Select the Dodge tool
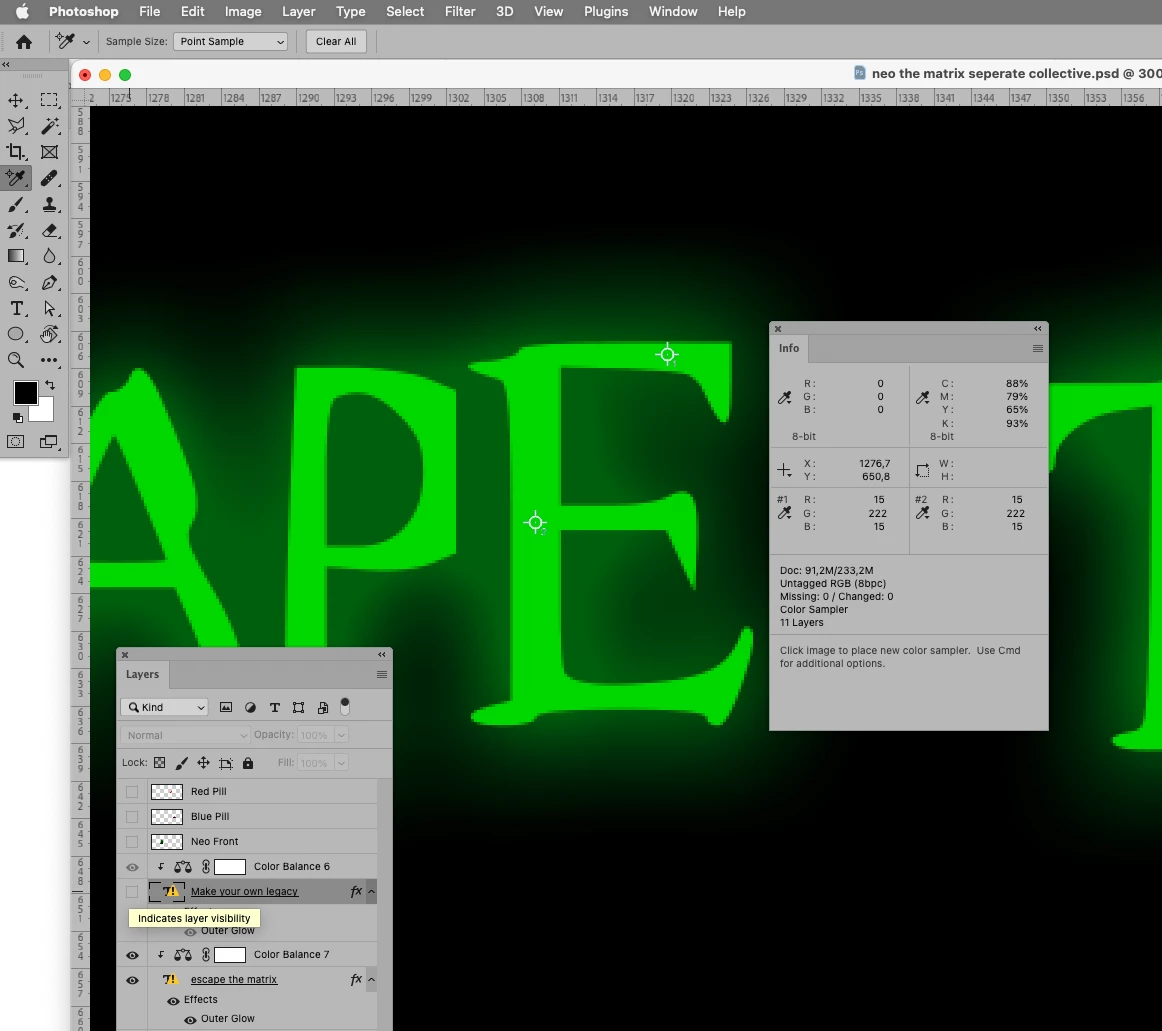The image size is (1162, 1031). (16, 282)
